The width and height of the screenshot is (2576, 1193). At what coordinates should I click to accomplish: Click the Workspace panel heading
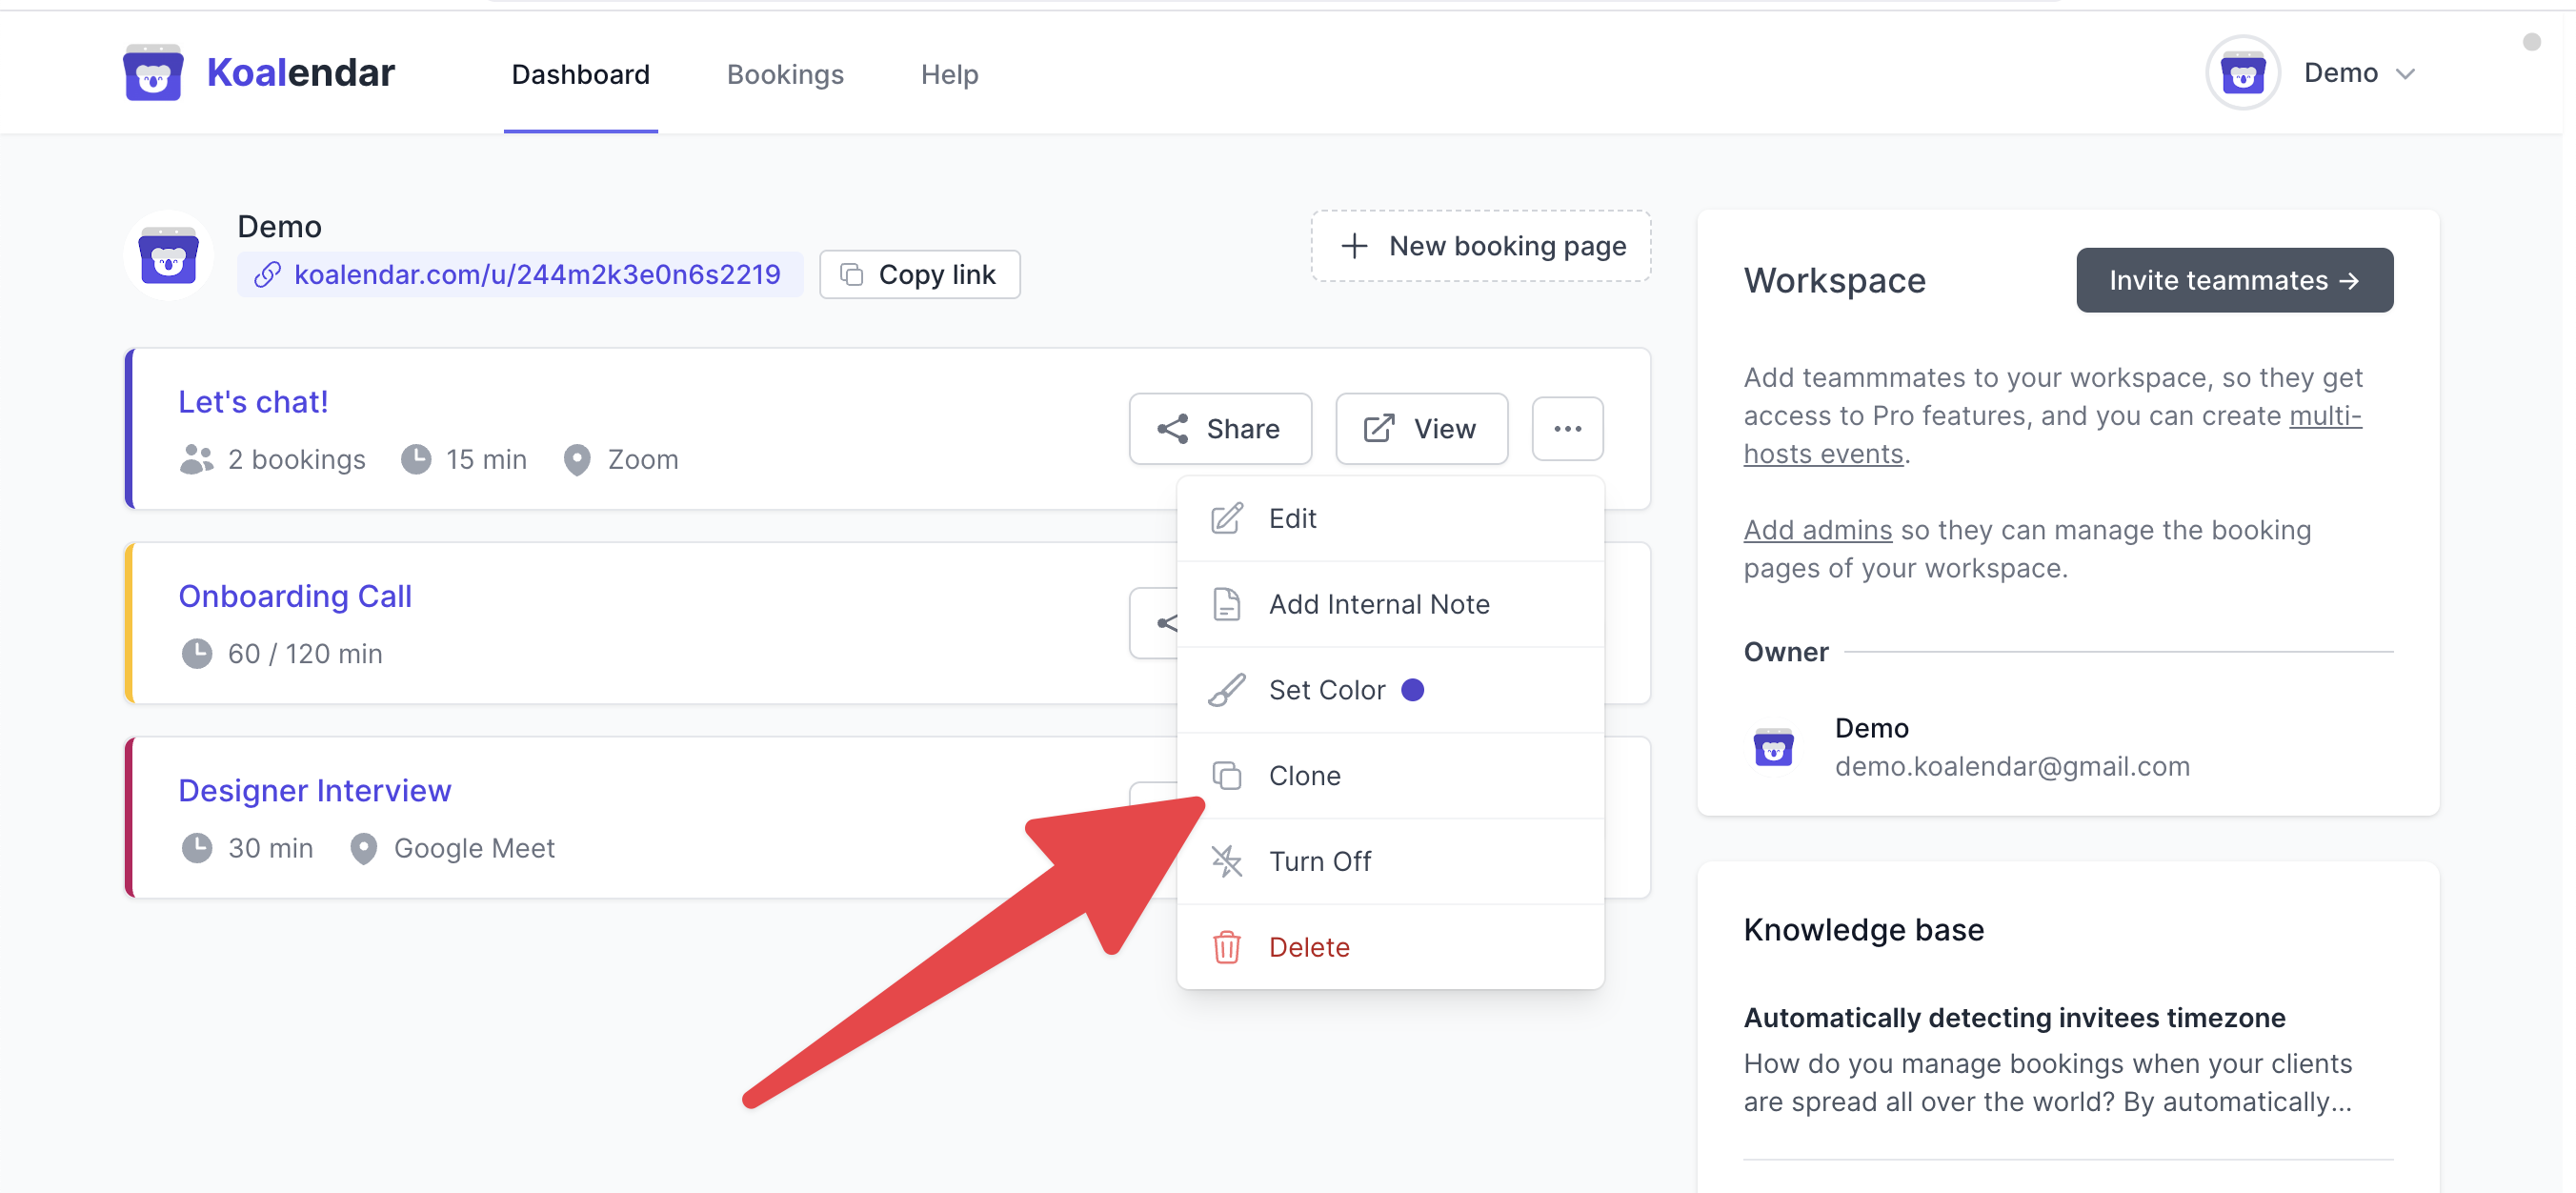pyautogui.click(x=1834, y=280)
